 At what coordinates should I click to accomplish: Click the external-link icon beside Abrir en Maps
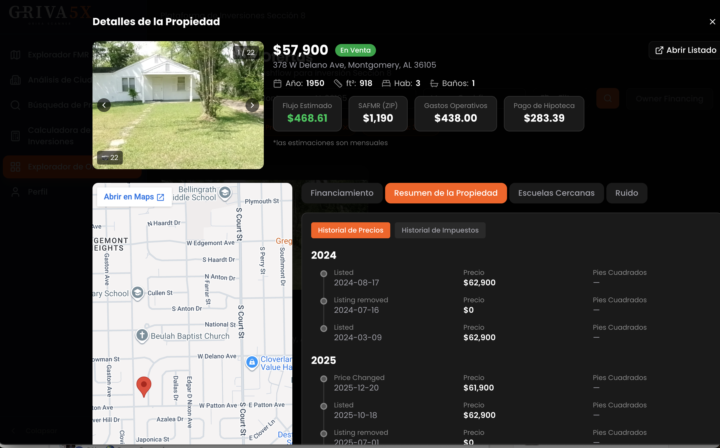click(160, 197)
